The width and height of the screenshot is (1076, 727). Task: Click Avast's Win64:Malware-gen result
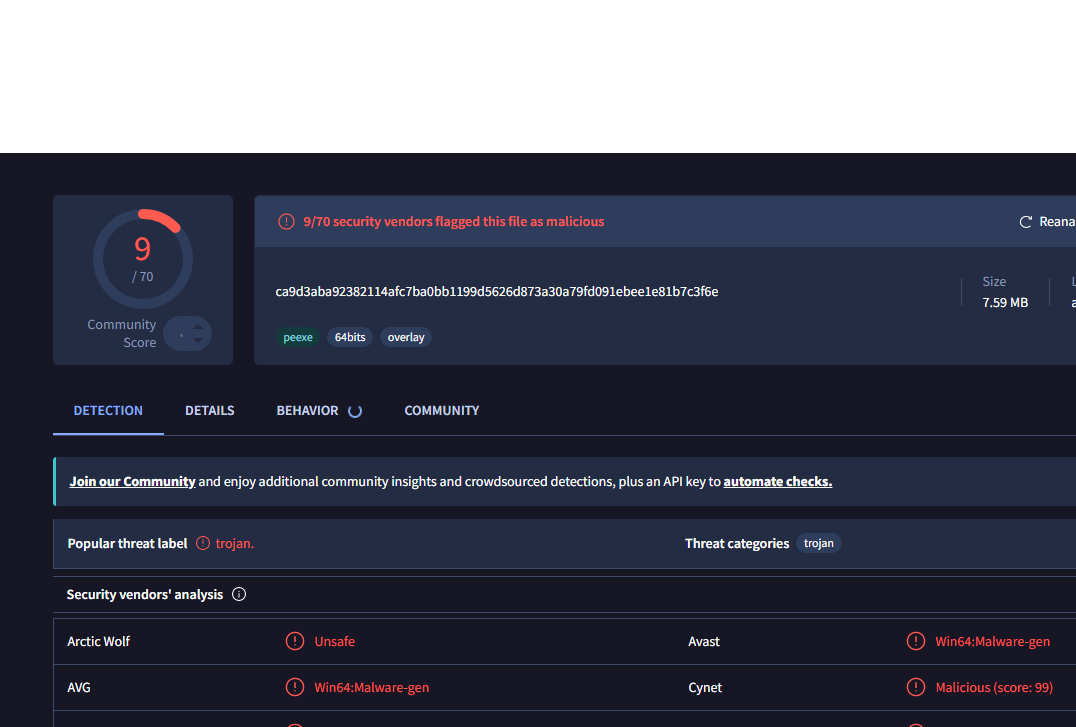(x=992, y=641)
